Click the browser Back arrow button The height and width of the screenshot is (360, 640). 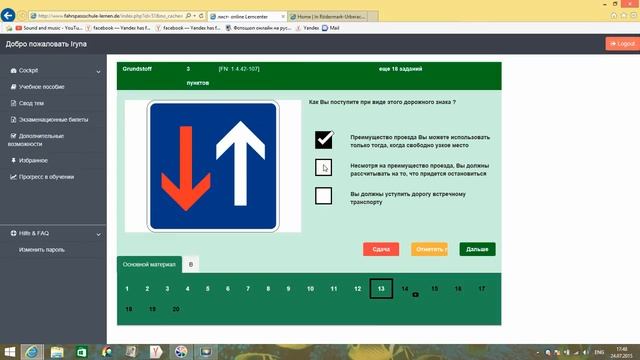[8, 16]
